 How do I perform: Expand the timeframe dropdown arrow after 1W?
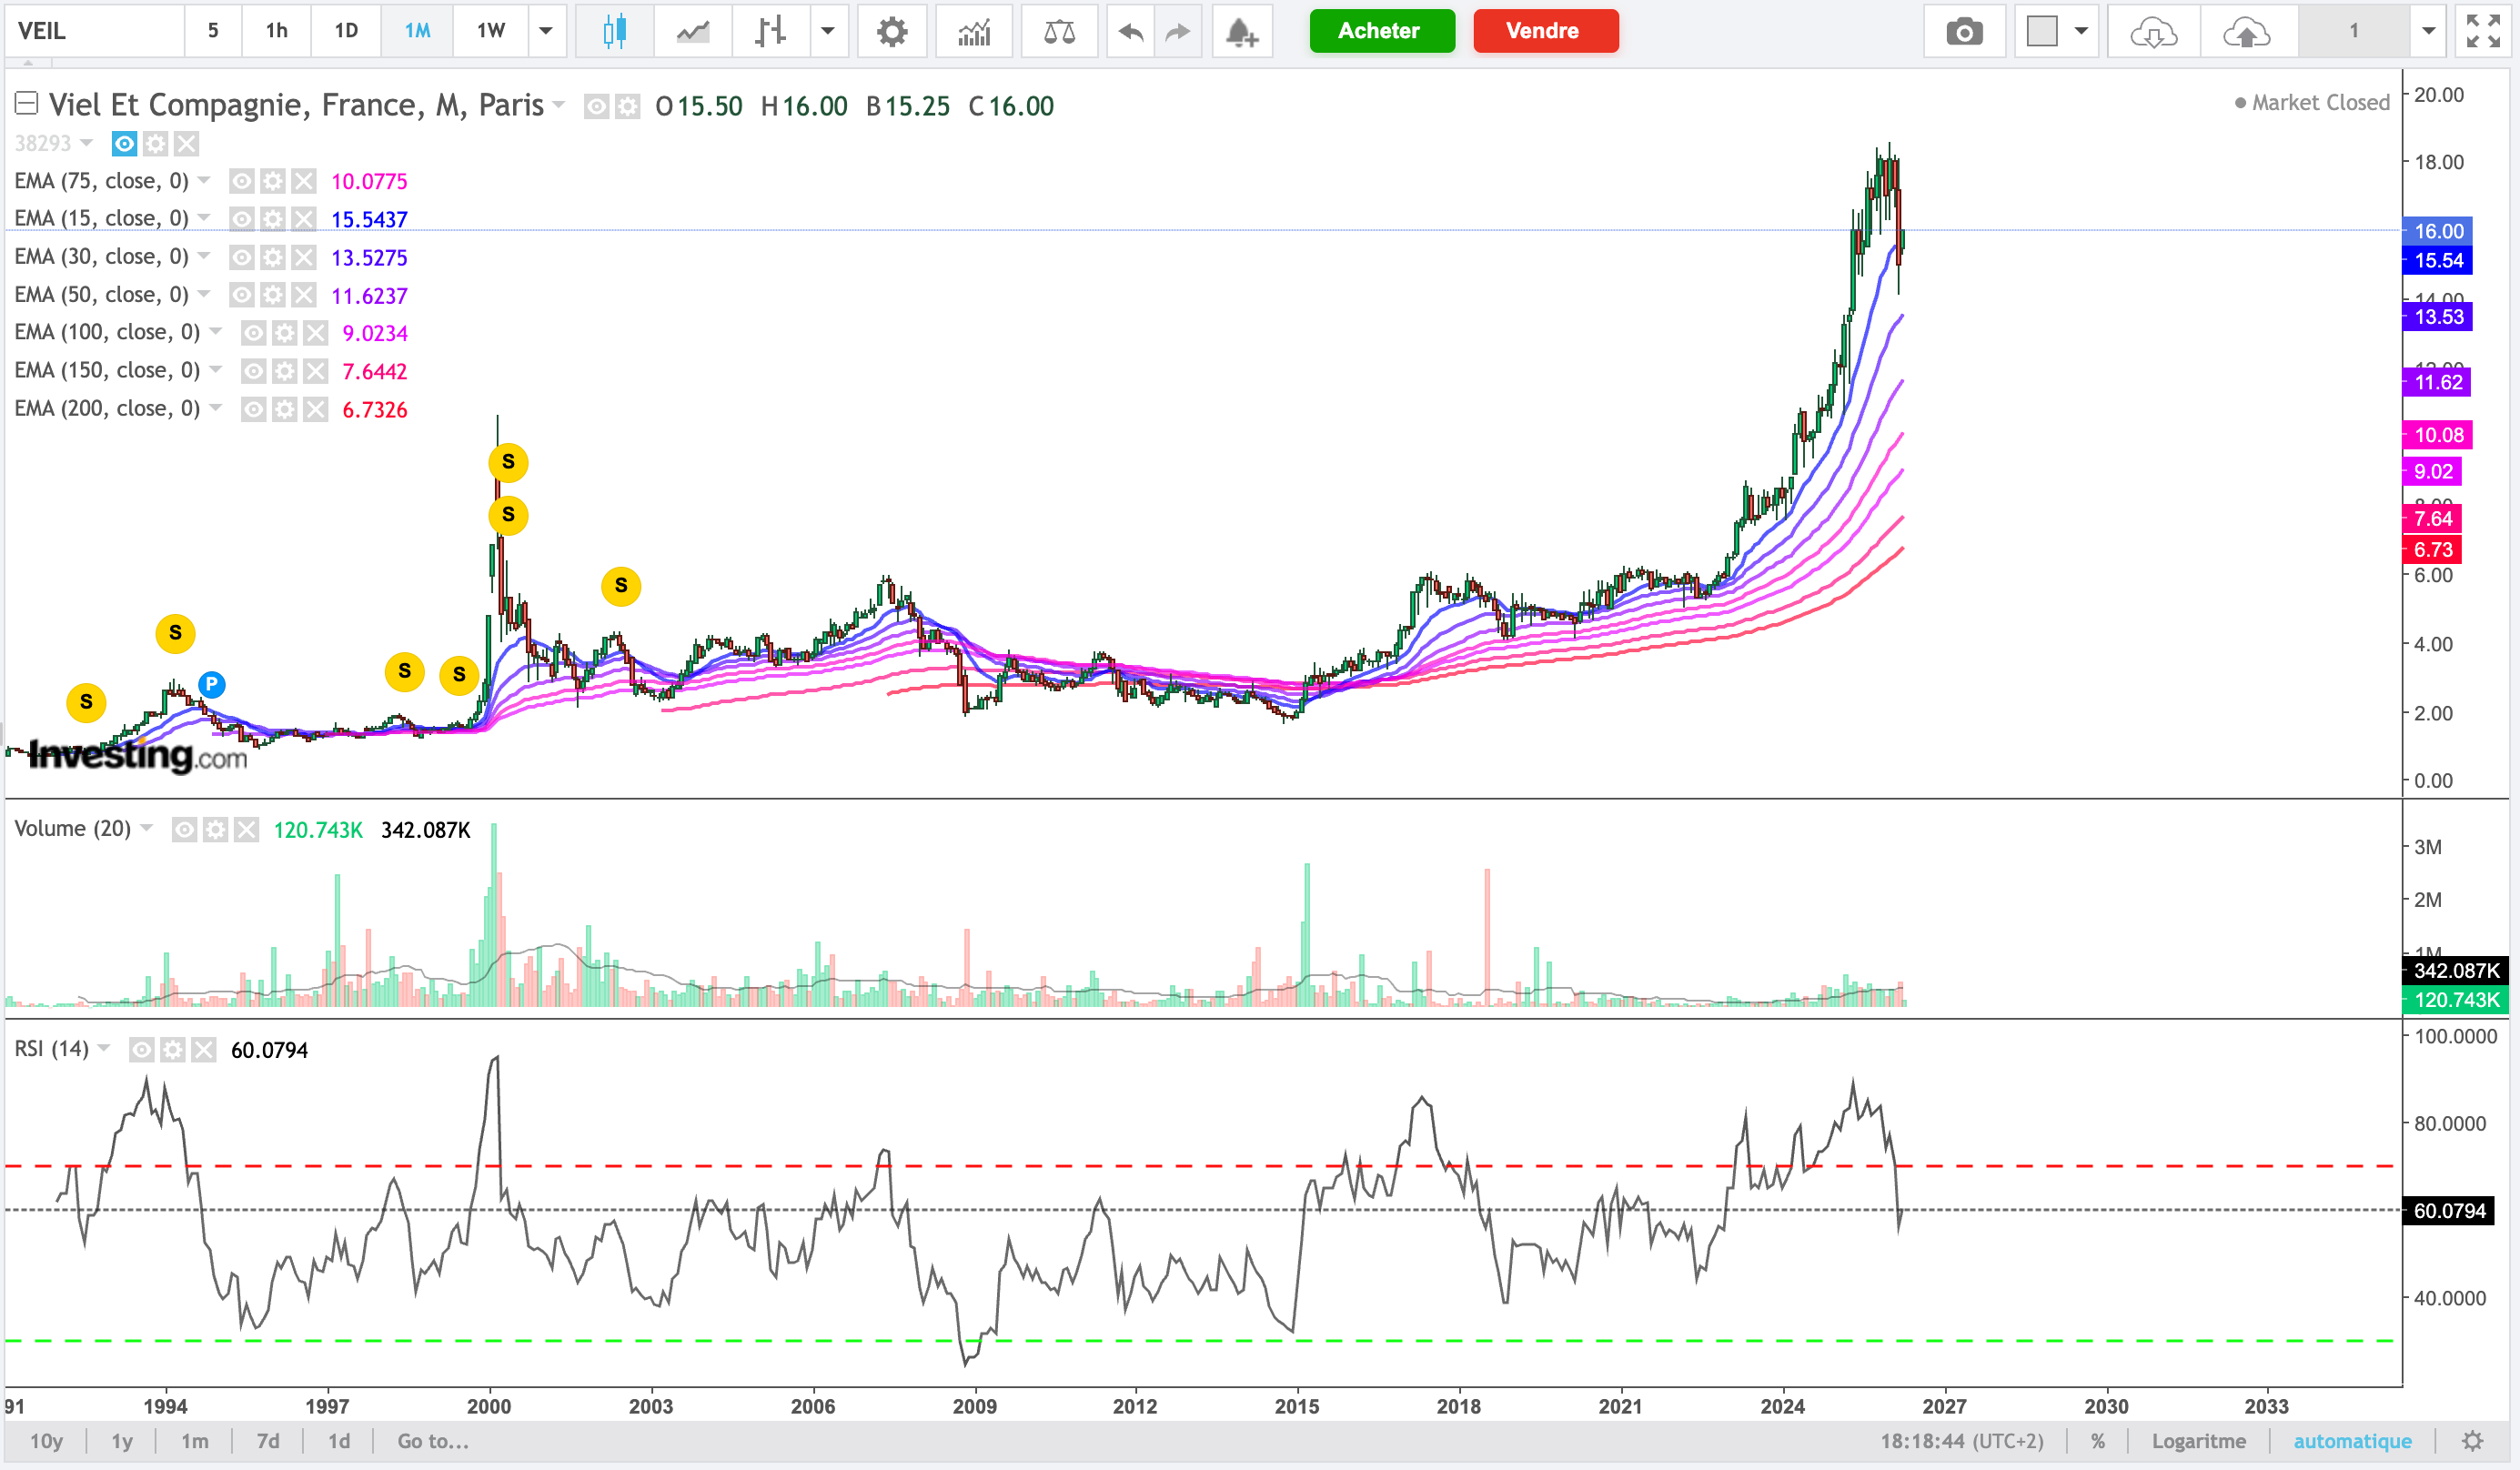tap(546, 31)
